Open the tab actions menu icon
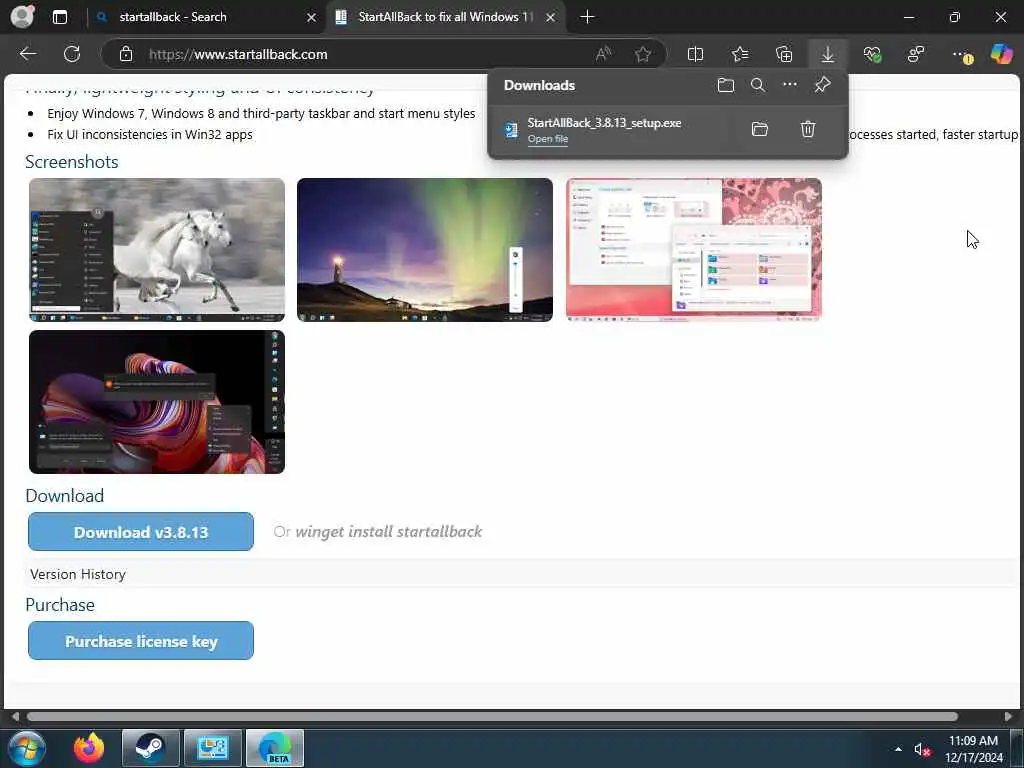 coord(60,17)
